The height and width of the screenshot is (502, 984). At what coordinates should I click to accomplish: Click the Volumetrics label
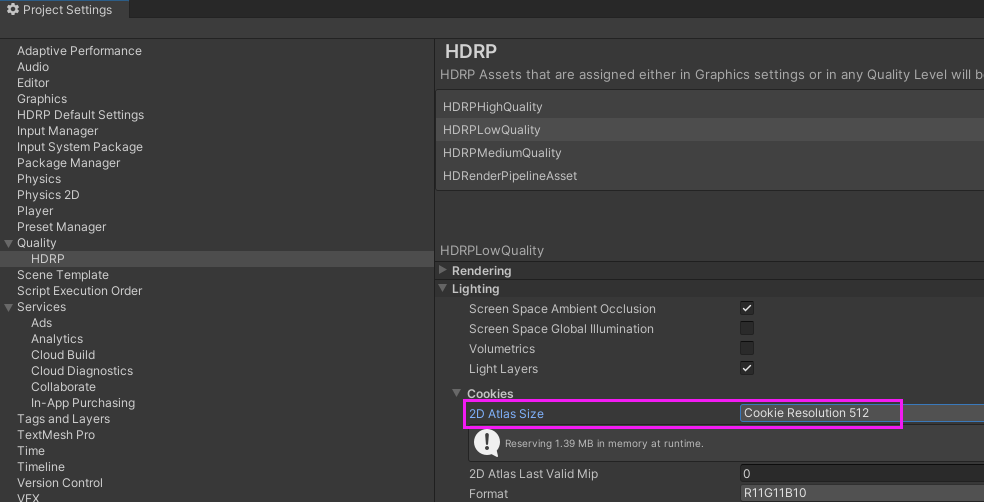coord(501,349)
